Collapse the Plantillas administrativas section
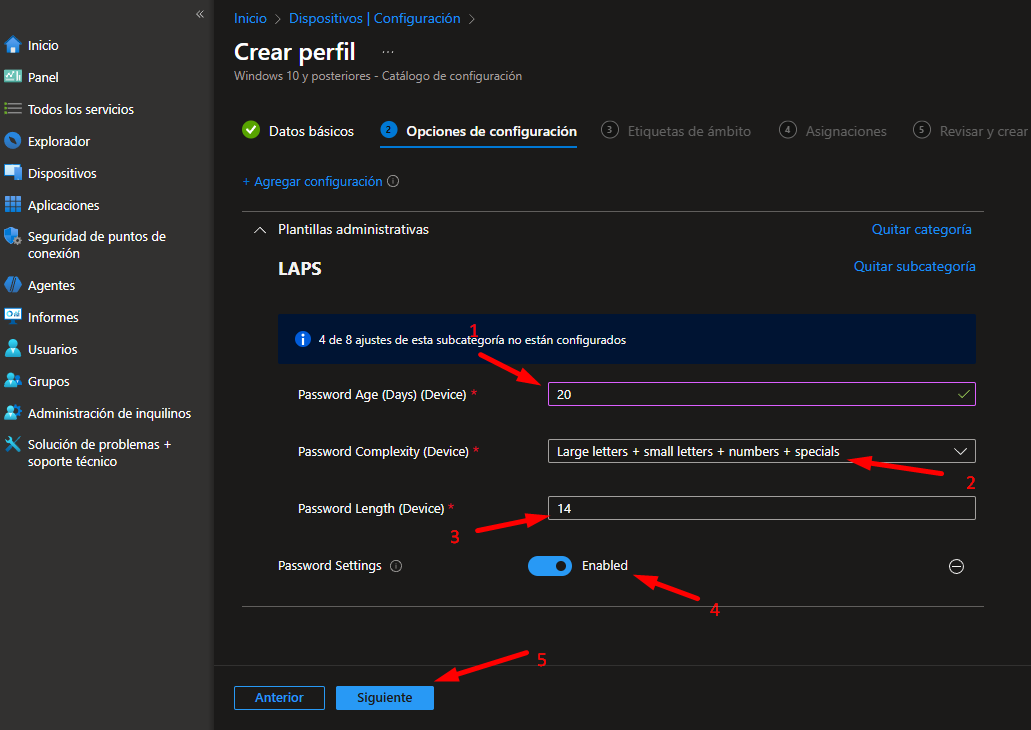The width and height of the screenshot is (1031, 730). point(261,230)
